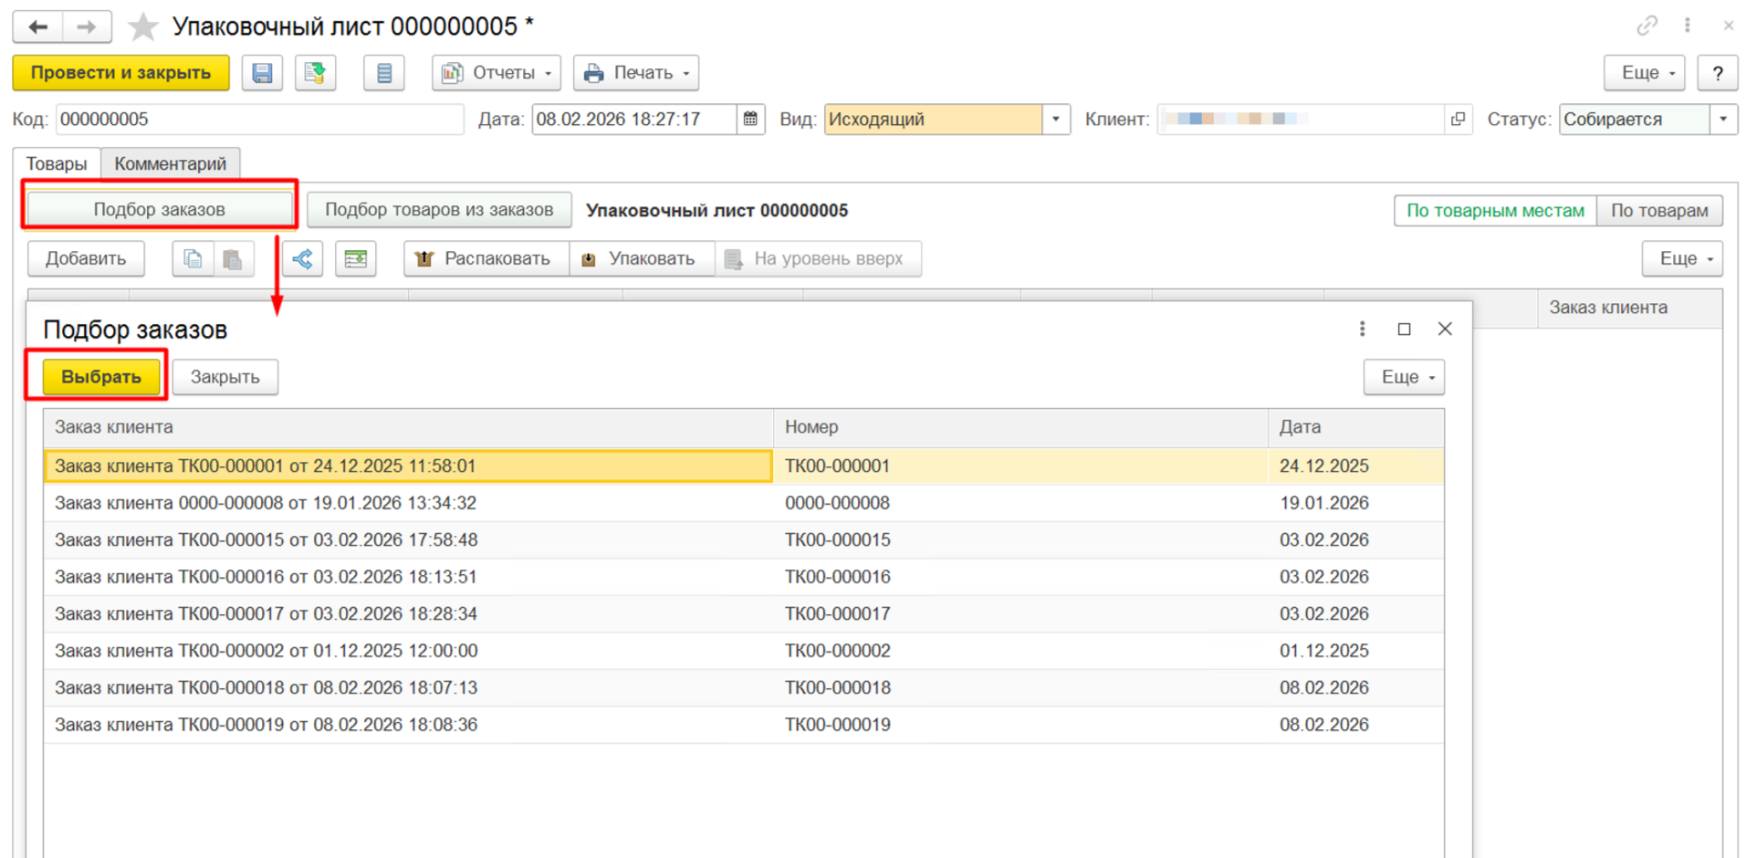Expand the Печать dropdown
The width and height of the screenshot is (1746, 858).
coord(636,73)
